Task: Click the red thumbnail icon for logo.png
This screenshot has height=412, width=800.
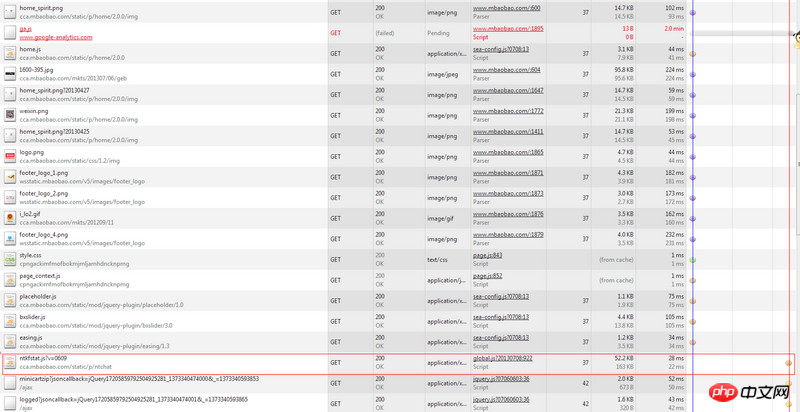Action: 10,157
